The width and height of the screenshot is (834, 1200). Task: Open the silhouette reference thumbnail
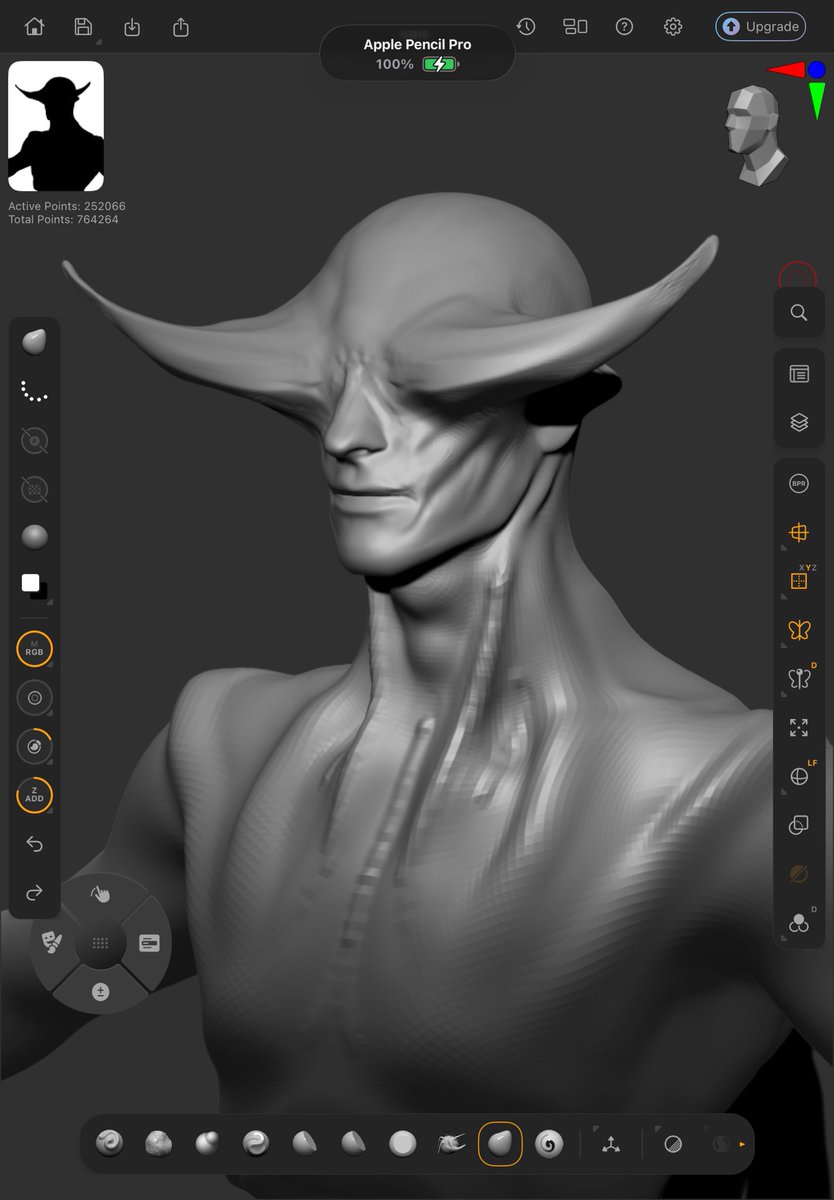click(x=56, y=126)
